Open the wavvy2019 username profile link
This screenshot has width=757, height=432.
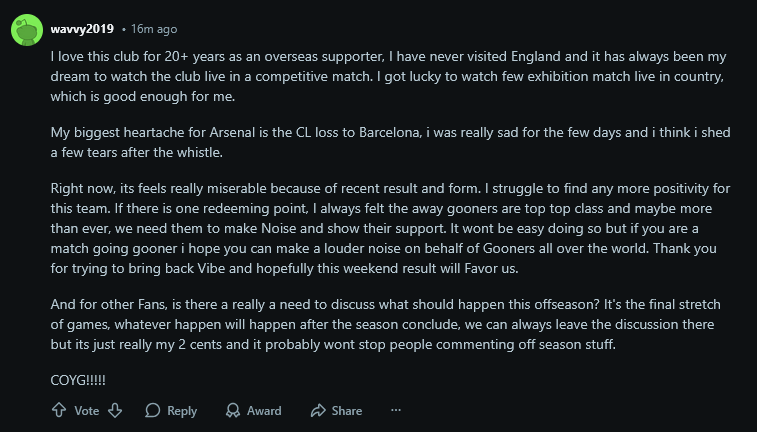click(x=83, y=29)
